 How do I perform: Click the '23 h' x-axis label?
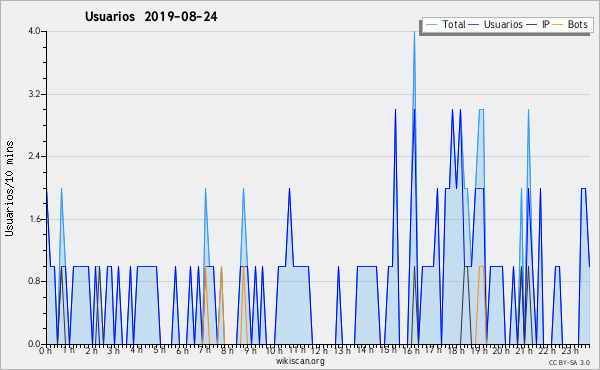(x=570, y=351)
